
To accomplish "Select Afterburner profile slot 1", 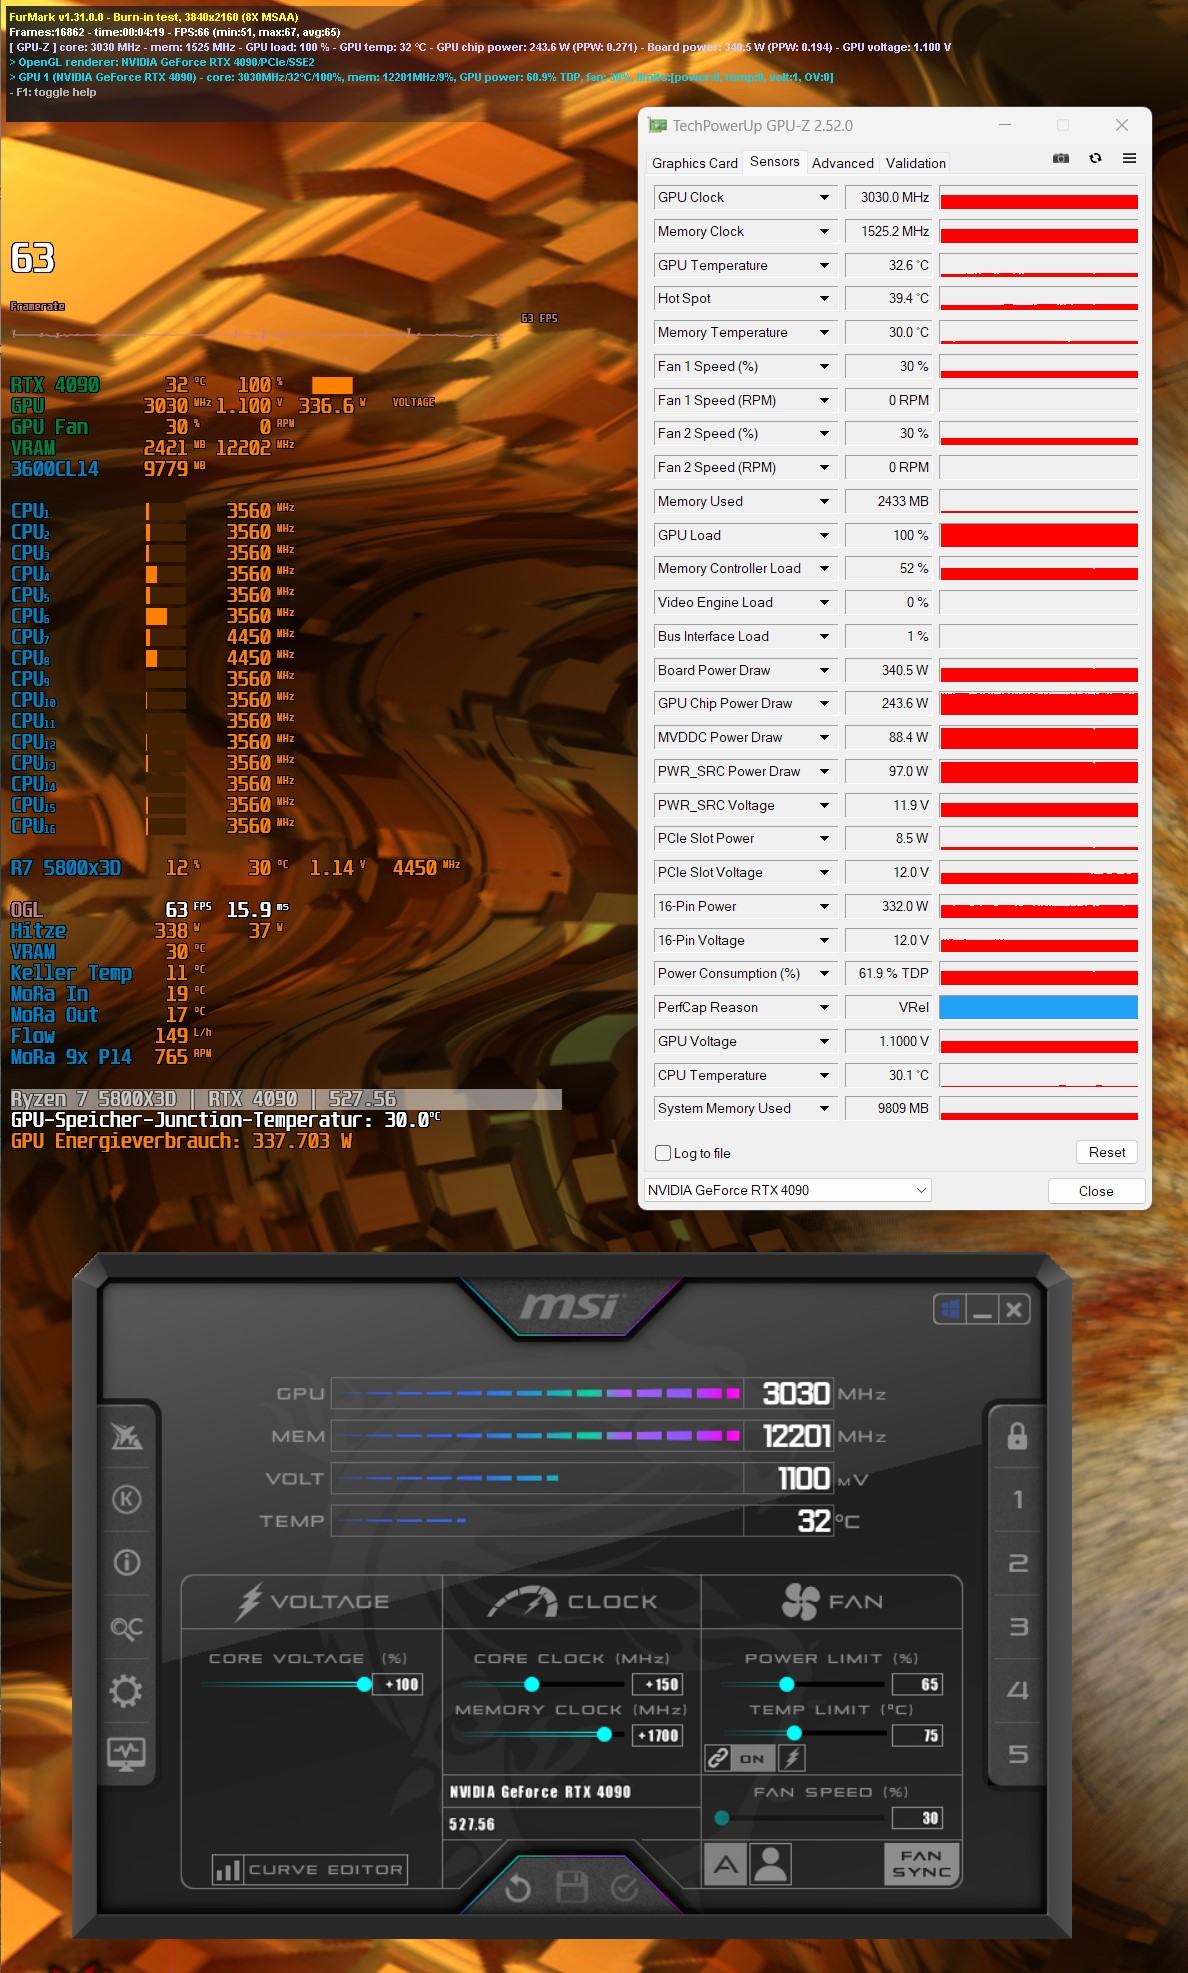I will pyautogui.click(x=1018, y=1499).
